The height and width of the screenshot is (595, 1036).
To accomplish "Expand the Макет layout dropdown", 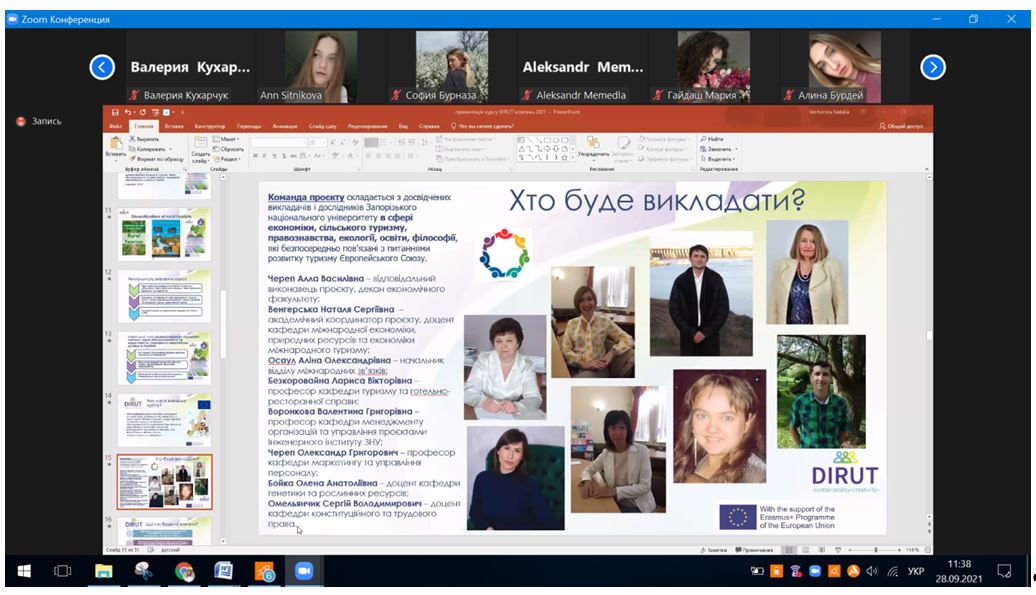I will pyautogui.click(x=226, y=139).
